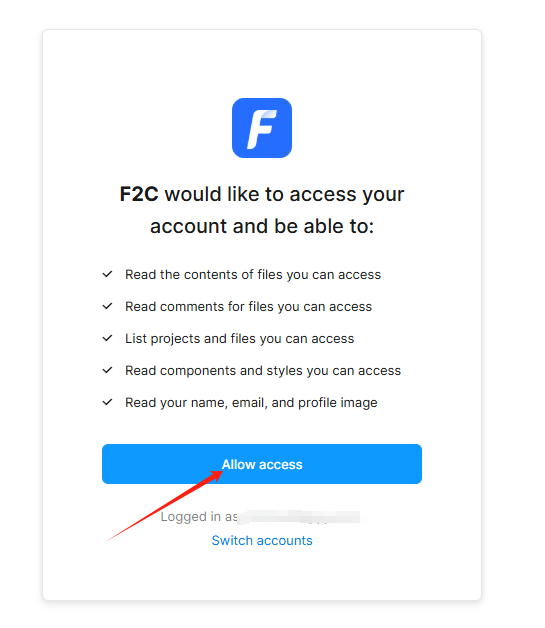
Task: Select 'Read comments for files' permission text
Action: pos(248,307)
